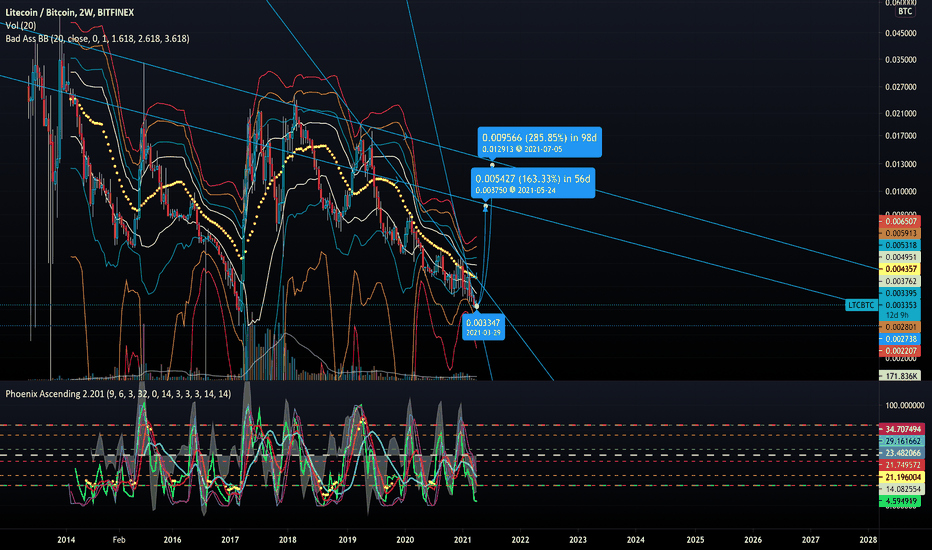Click the yellow 21.196004 oscillator label
Image resolution: width=932 pixels, height=550 pixels.
[x=903, y=477]
